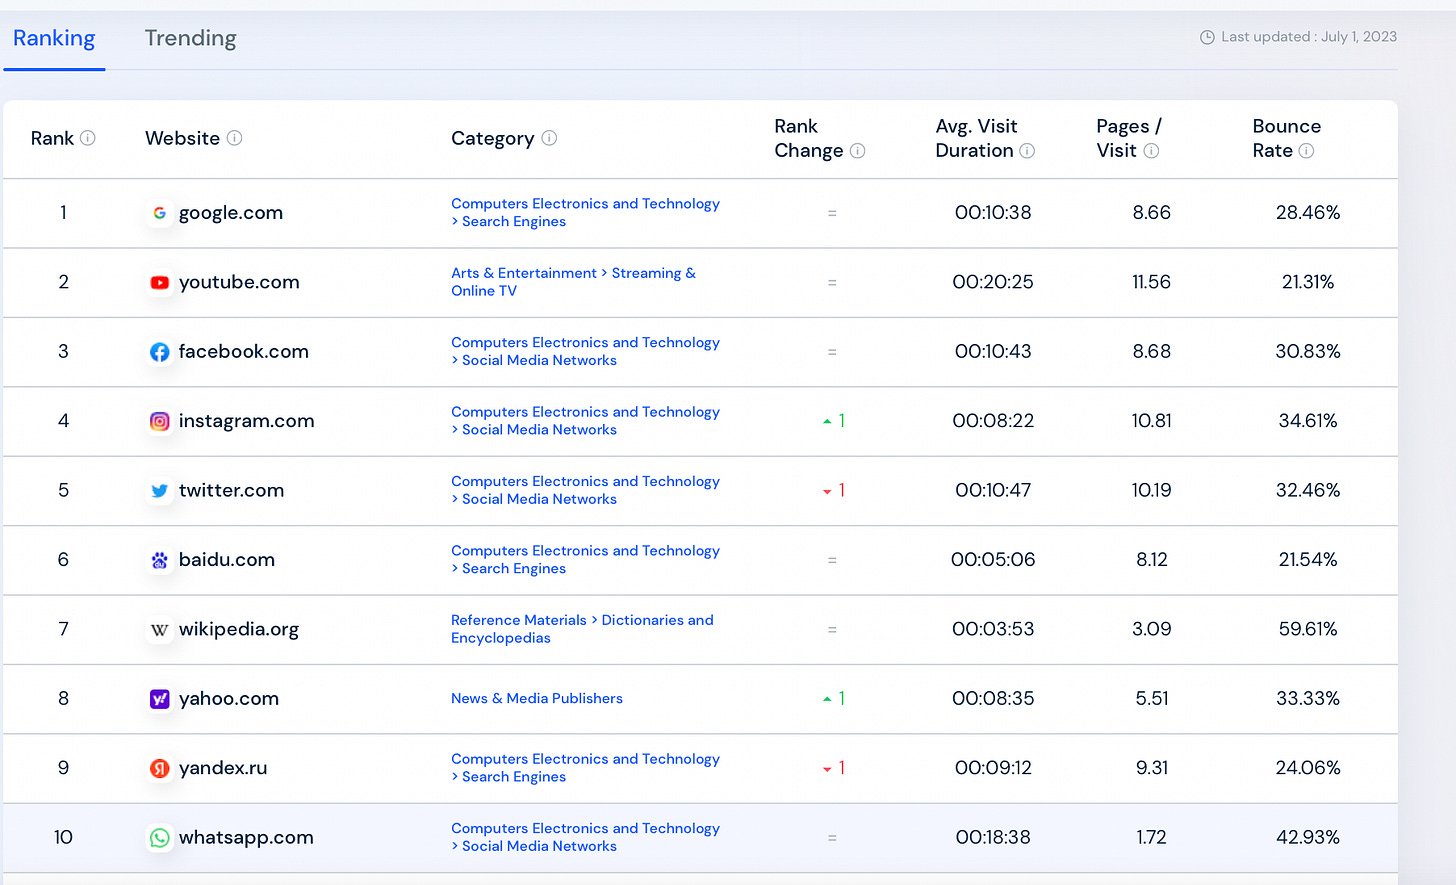1456x885 pixels.
Task: Click Yahoo's green up rank arrow
Action: (x=827, y=700)
